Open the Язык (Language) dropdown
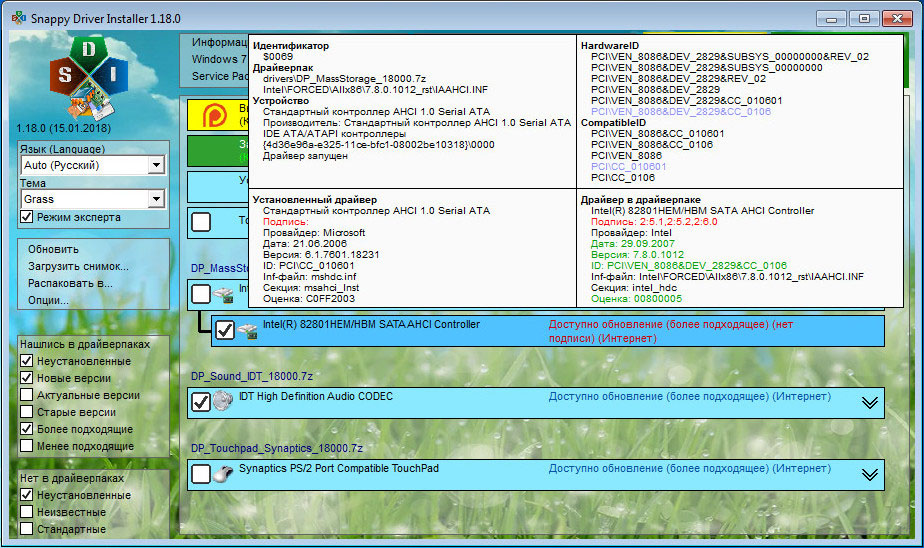This screenshot has height=548, width=924. click(156, 165)
